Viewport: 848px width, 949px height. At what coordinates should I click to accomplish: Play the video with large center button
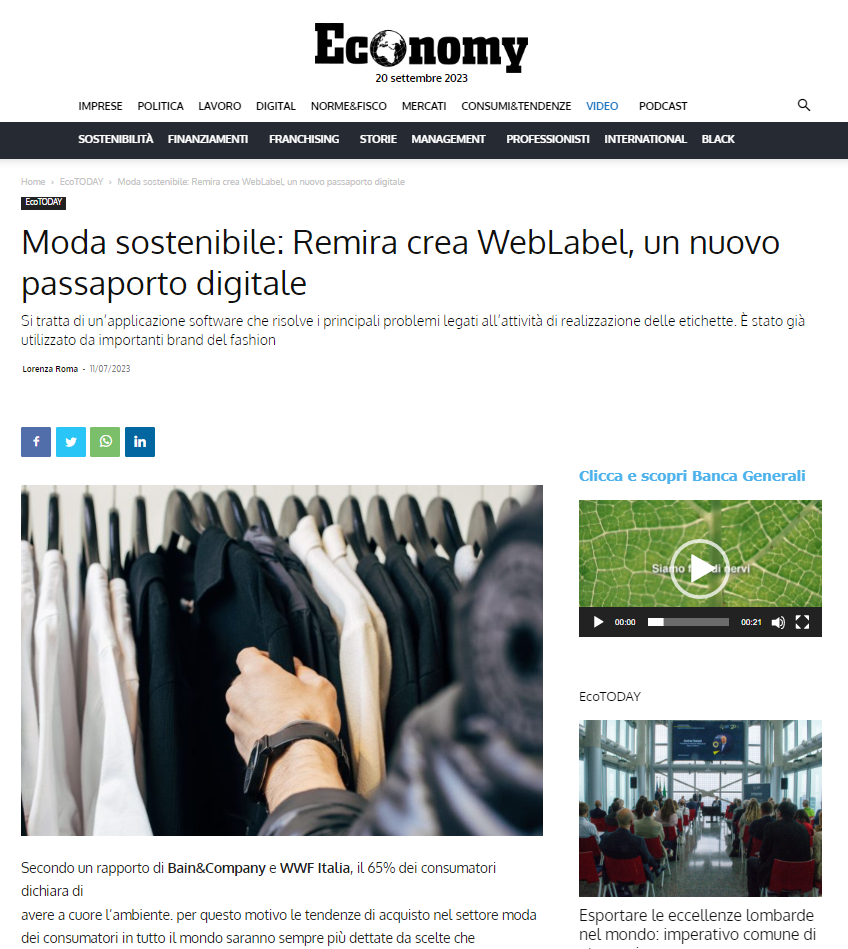pos(700,569)
